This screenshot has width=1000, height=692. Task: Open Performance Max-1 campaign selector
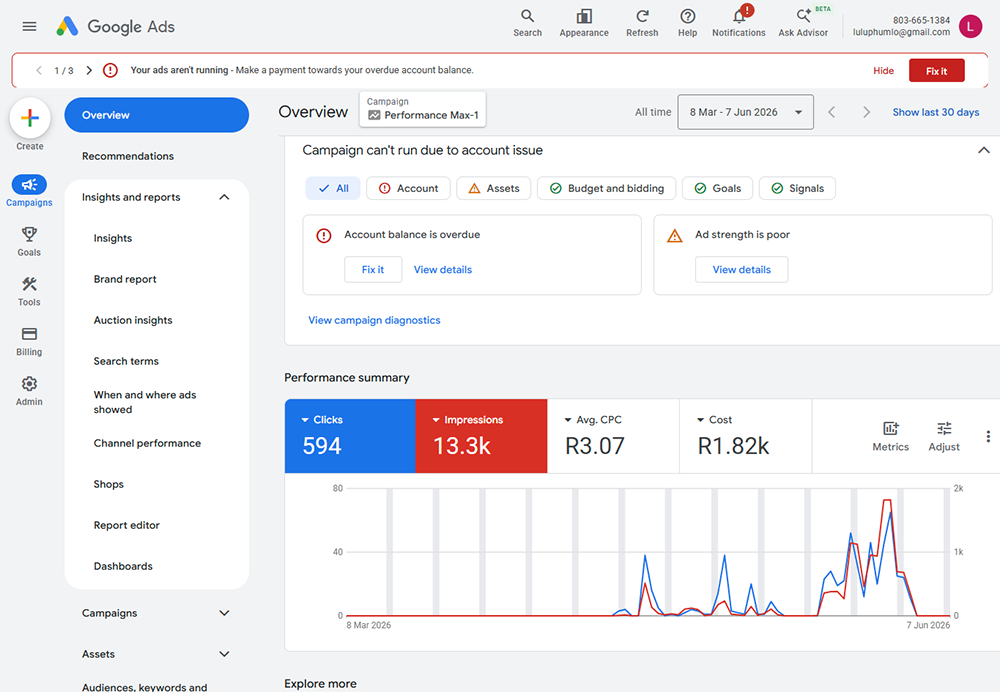(x=423, y=109)
